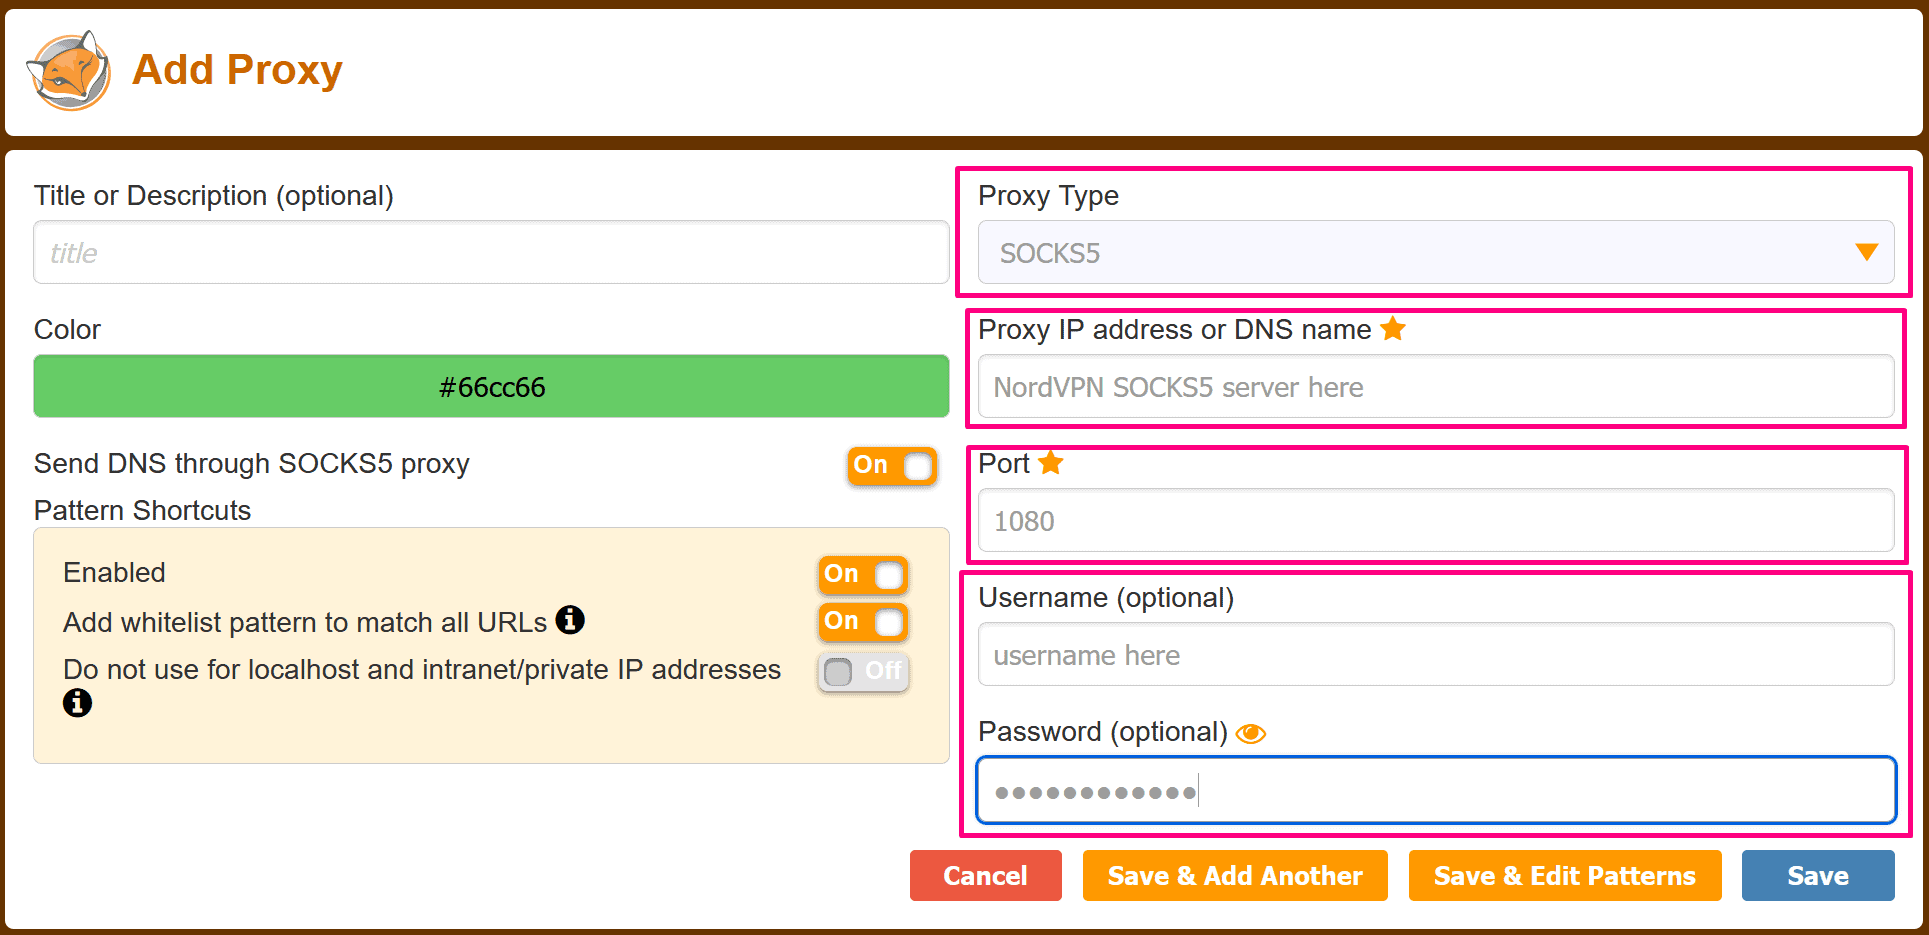
Task: Enable Do not use for localhost toggle
Action: (x=862, y=672)
